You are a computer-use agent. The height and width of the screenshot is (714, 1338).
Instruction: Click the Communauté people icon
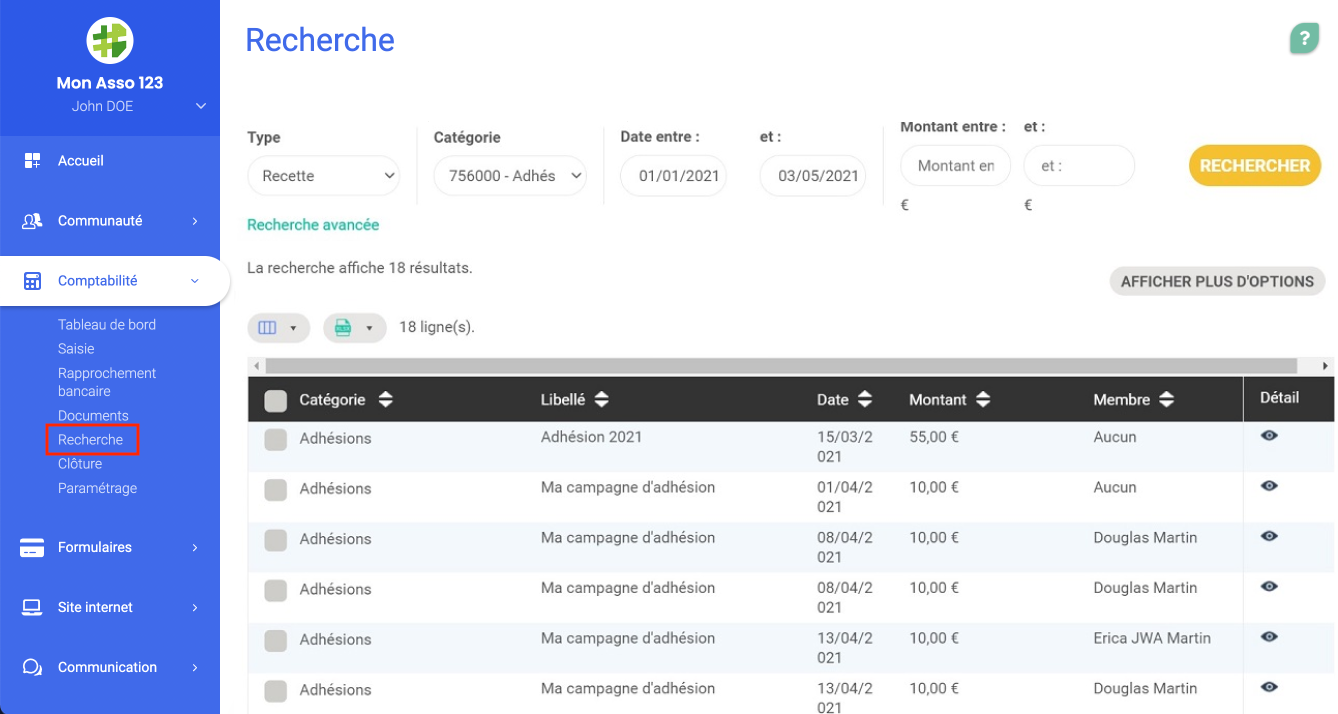pyautogui.click(x=32, y=221)
